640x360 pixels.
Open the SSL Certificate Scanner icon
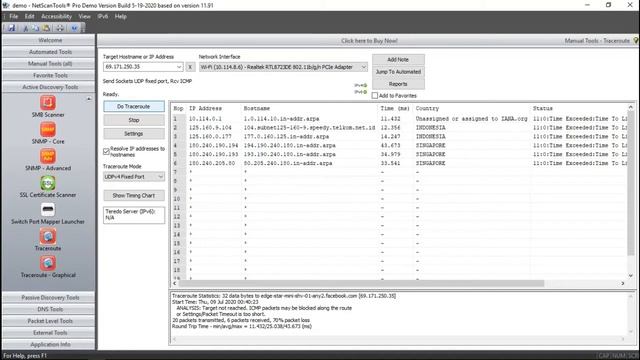(x=48, y=182)
